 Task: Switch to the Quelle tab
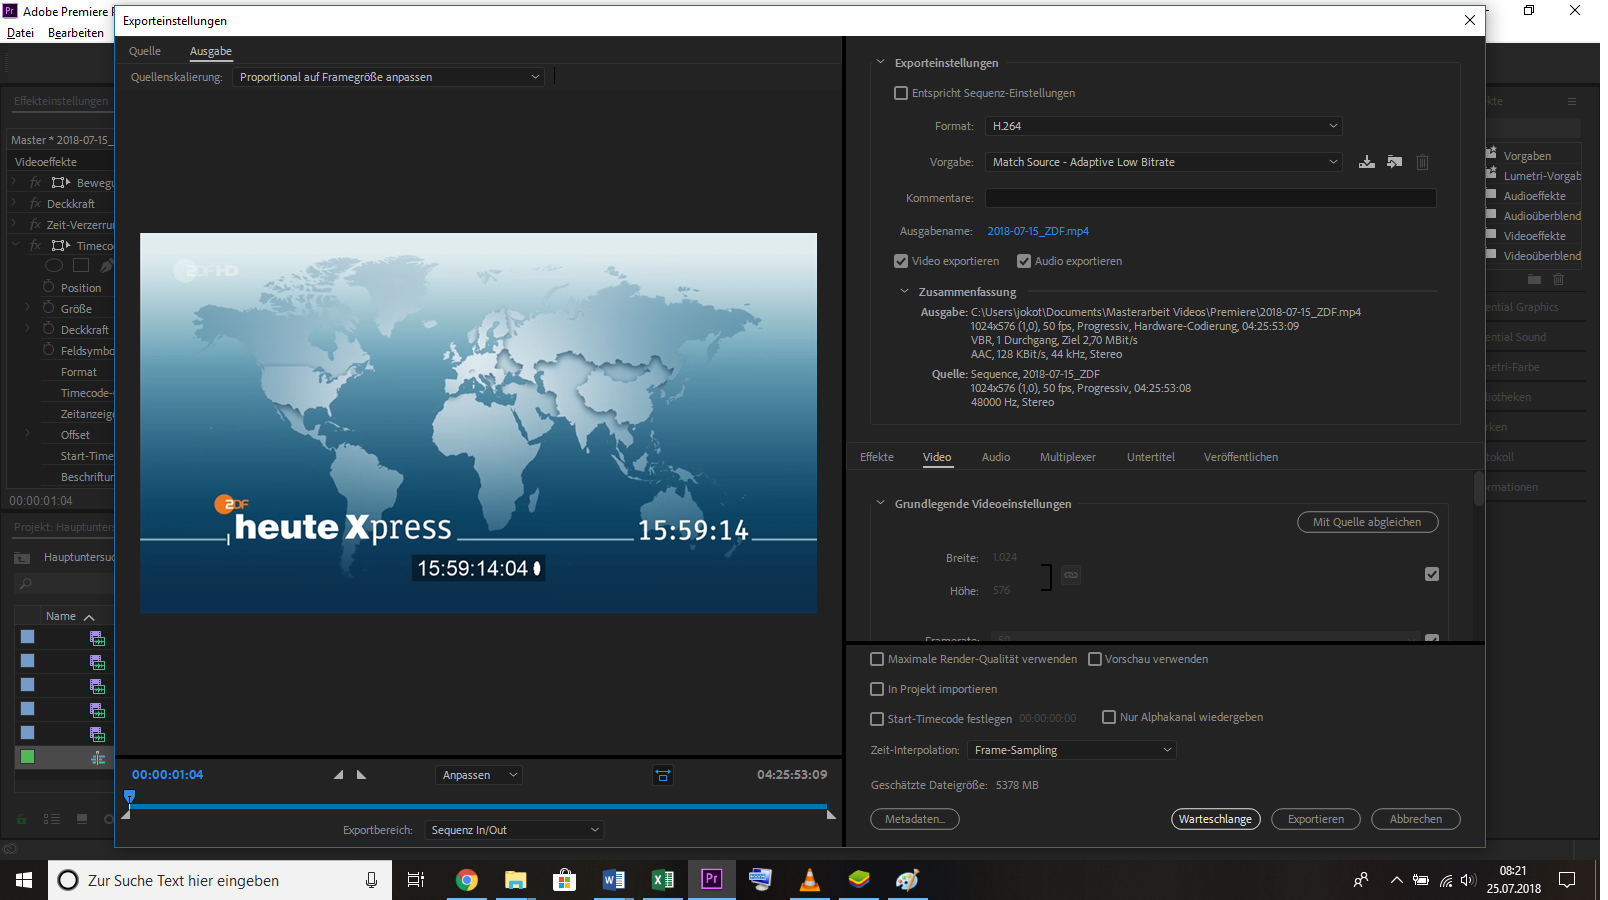145,51
